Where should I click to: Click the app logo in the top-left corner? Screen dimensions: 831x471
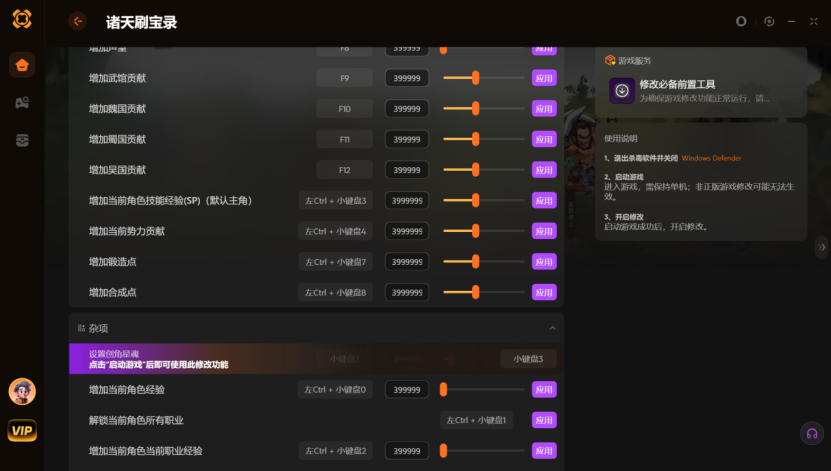[22, 20]
